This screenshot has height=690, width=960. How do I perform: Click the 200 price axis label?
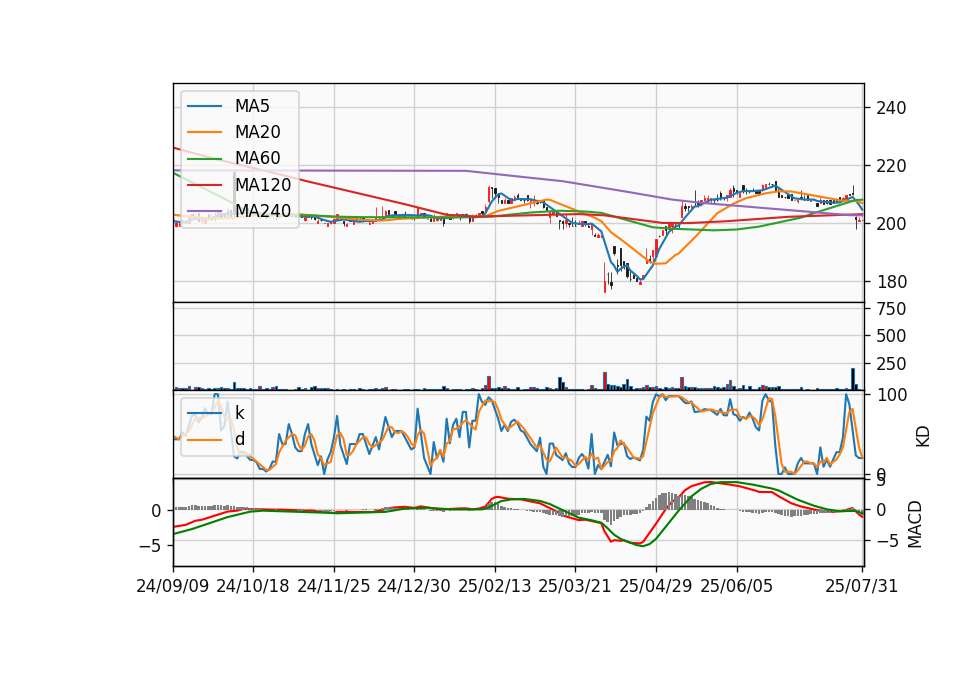(891, 224)
